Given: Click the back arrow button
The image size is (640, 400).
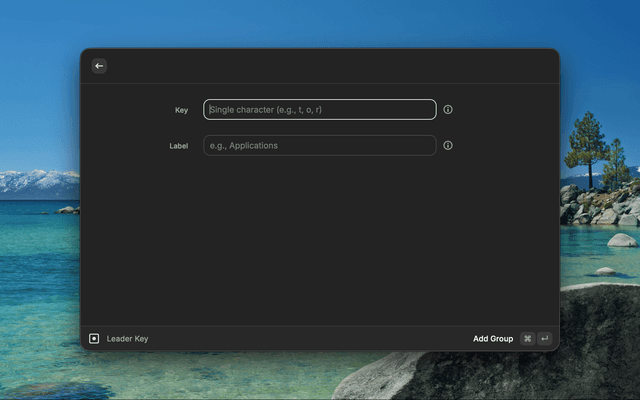Looking at the screenshot, I should click(x=99, y=66).
